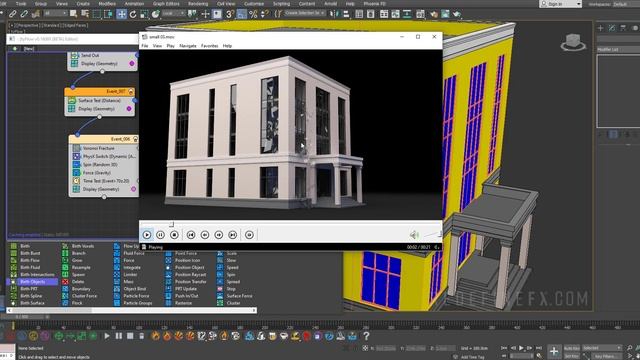Click the question mark help icon in bottom toolbar

coord(366,336)
